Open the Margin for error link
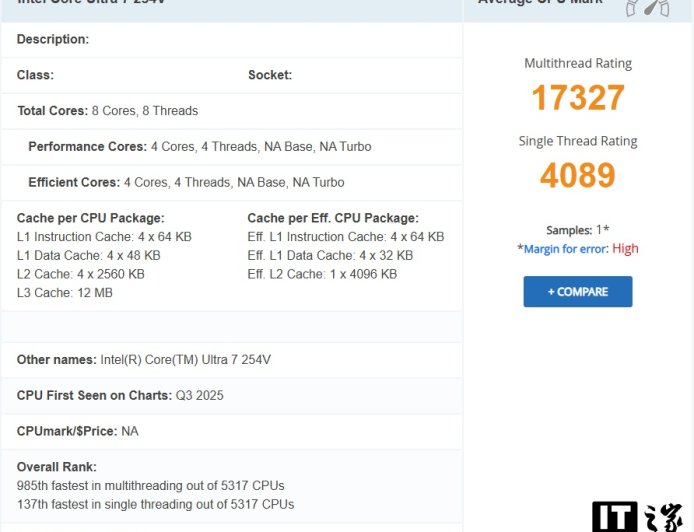Screen dimensions: 694x532 tap(566, 249)
